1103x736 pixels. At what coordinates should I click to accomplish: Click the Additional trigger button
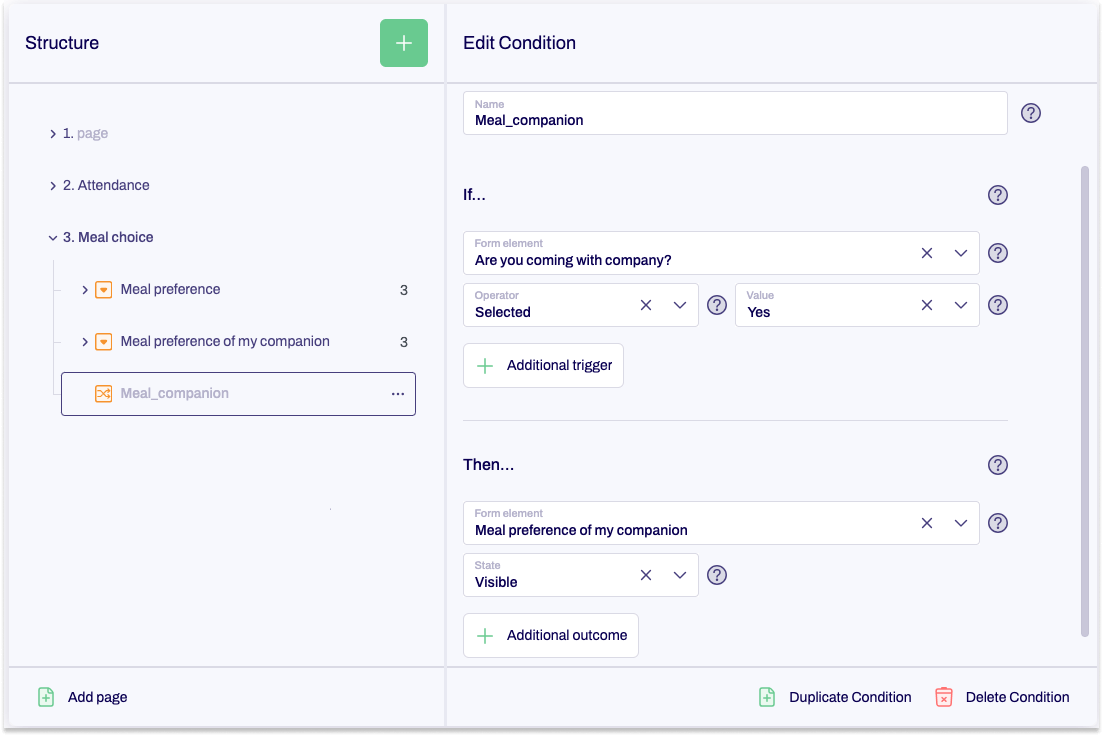pyautogui.click(x=543, y=365)
